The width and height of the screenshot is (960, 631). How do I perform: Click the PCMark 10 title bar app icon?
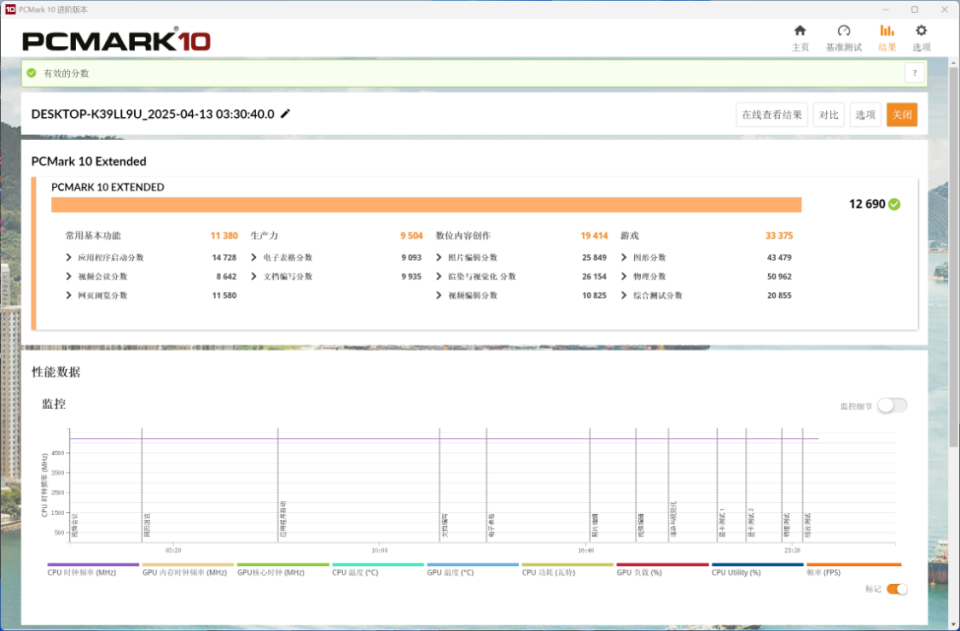click(10, 9)
